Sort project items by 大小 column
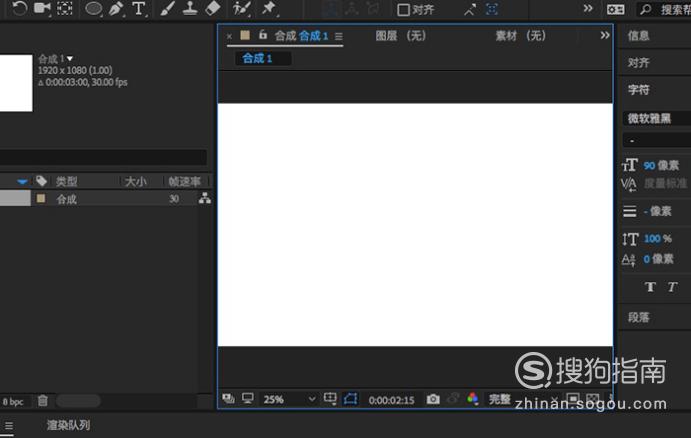This screenshot has width=691, height=438. [x=135, y=182]
